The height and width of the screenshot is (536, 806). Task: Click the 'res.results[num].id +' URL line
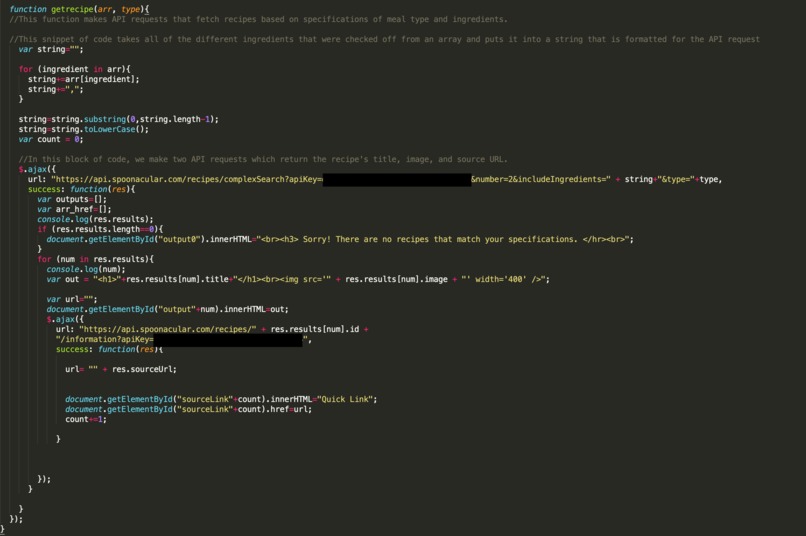pos(212,329)
